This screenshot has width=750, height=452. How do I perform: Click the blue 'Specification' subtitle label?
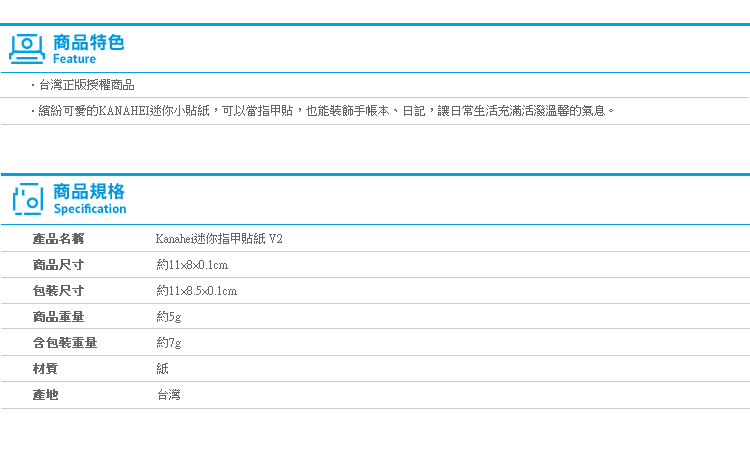point(90,209)
